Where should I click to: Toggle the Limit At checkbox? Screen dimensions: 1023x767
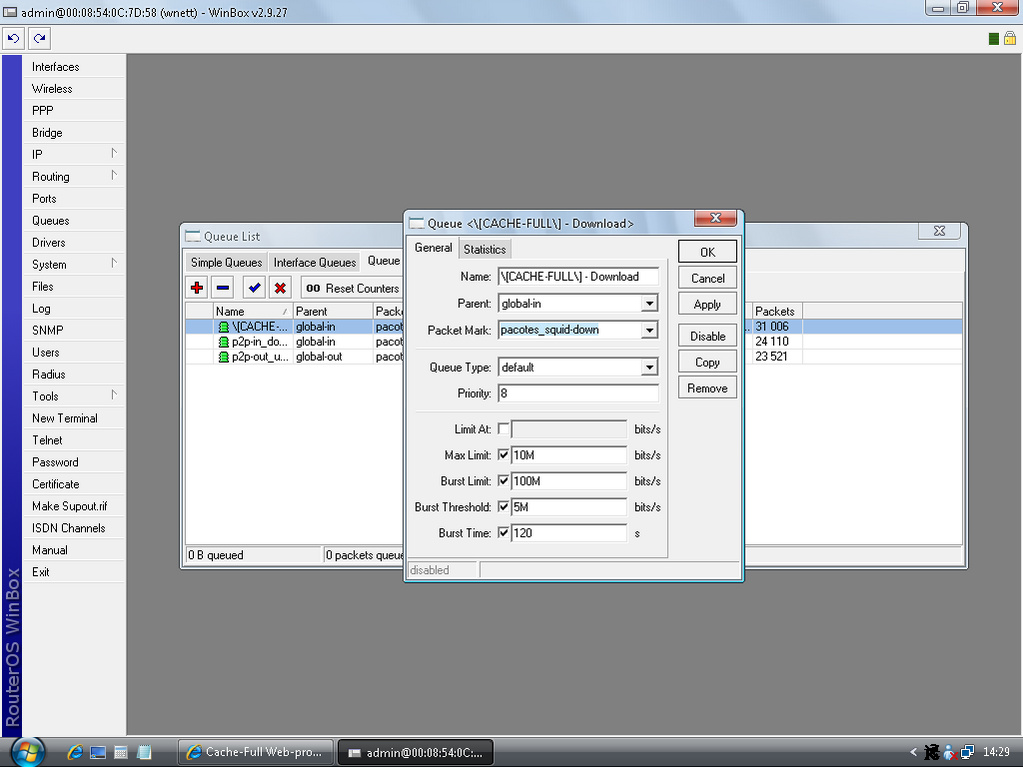503,429
